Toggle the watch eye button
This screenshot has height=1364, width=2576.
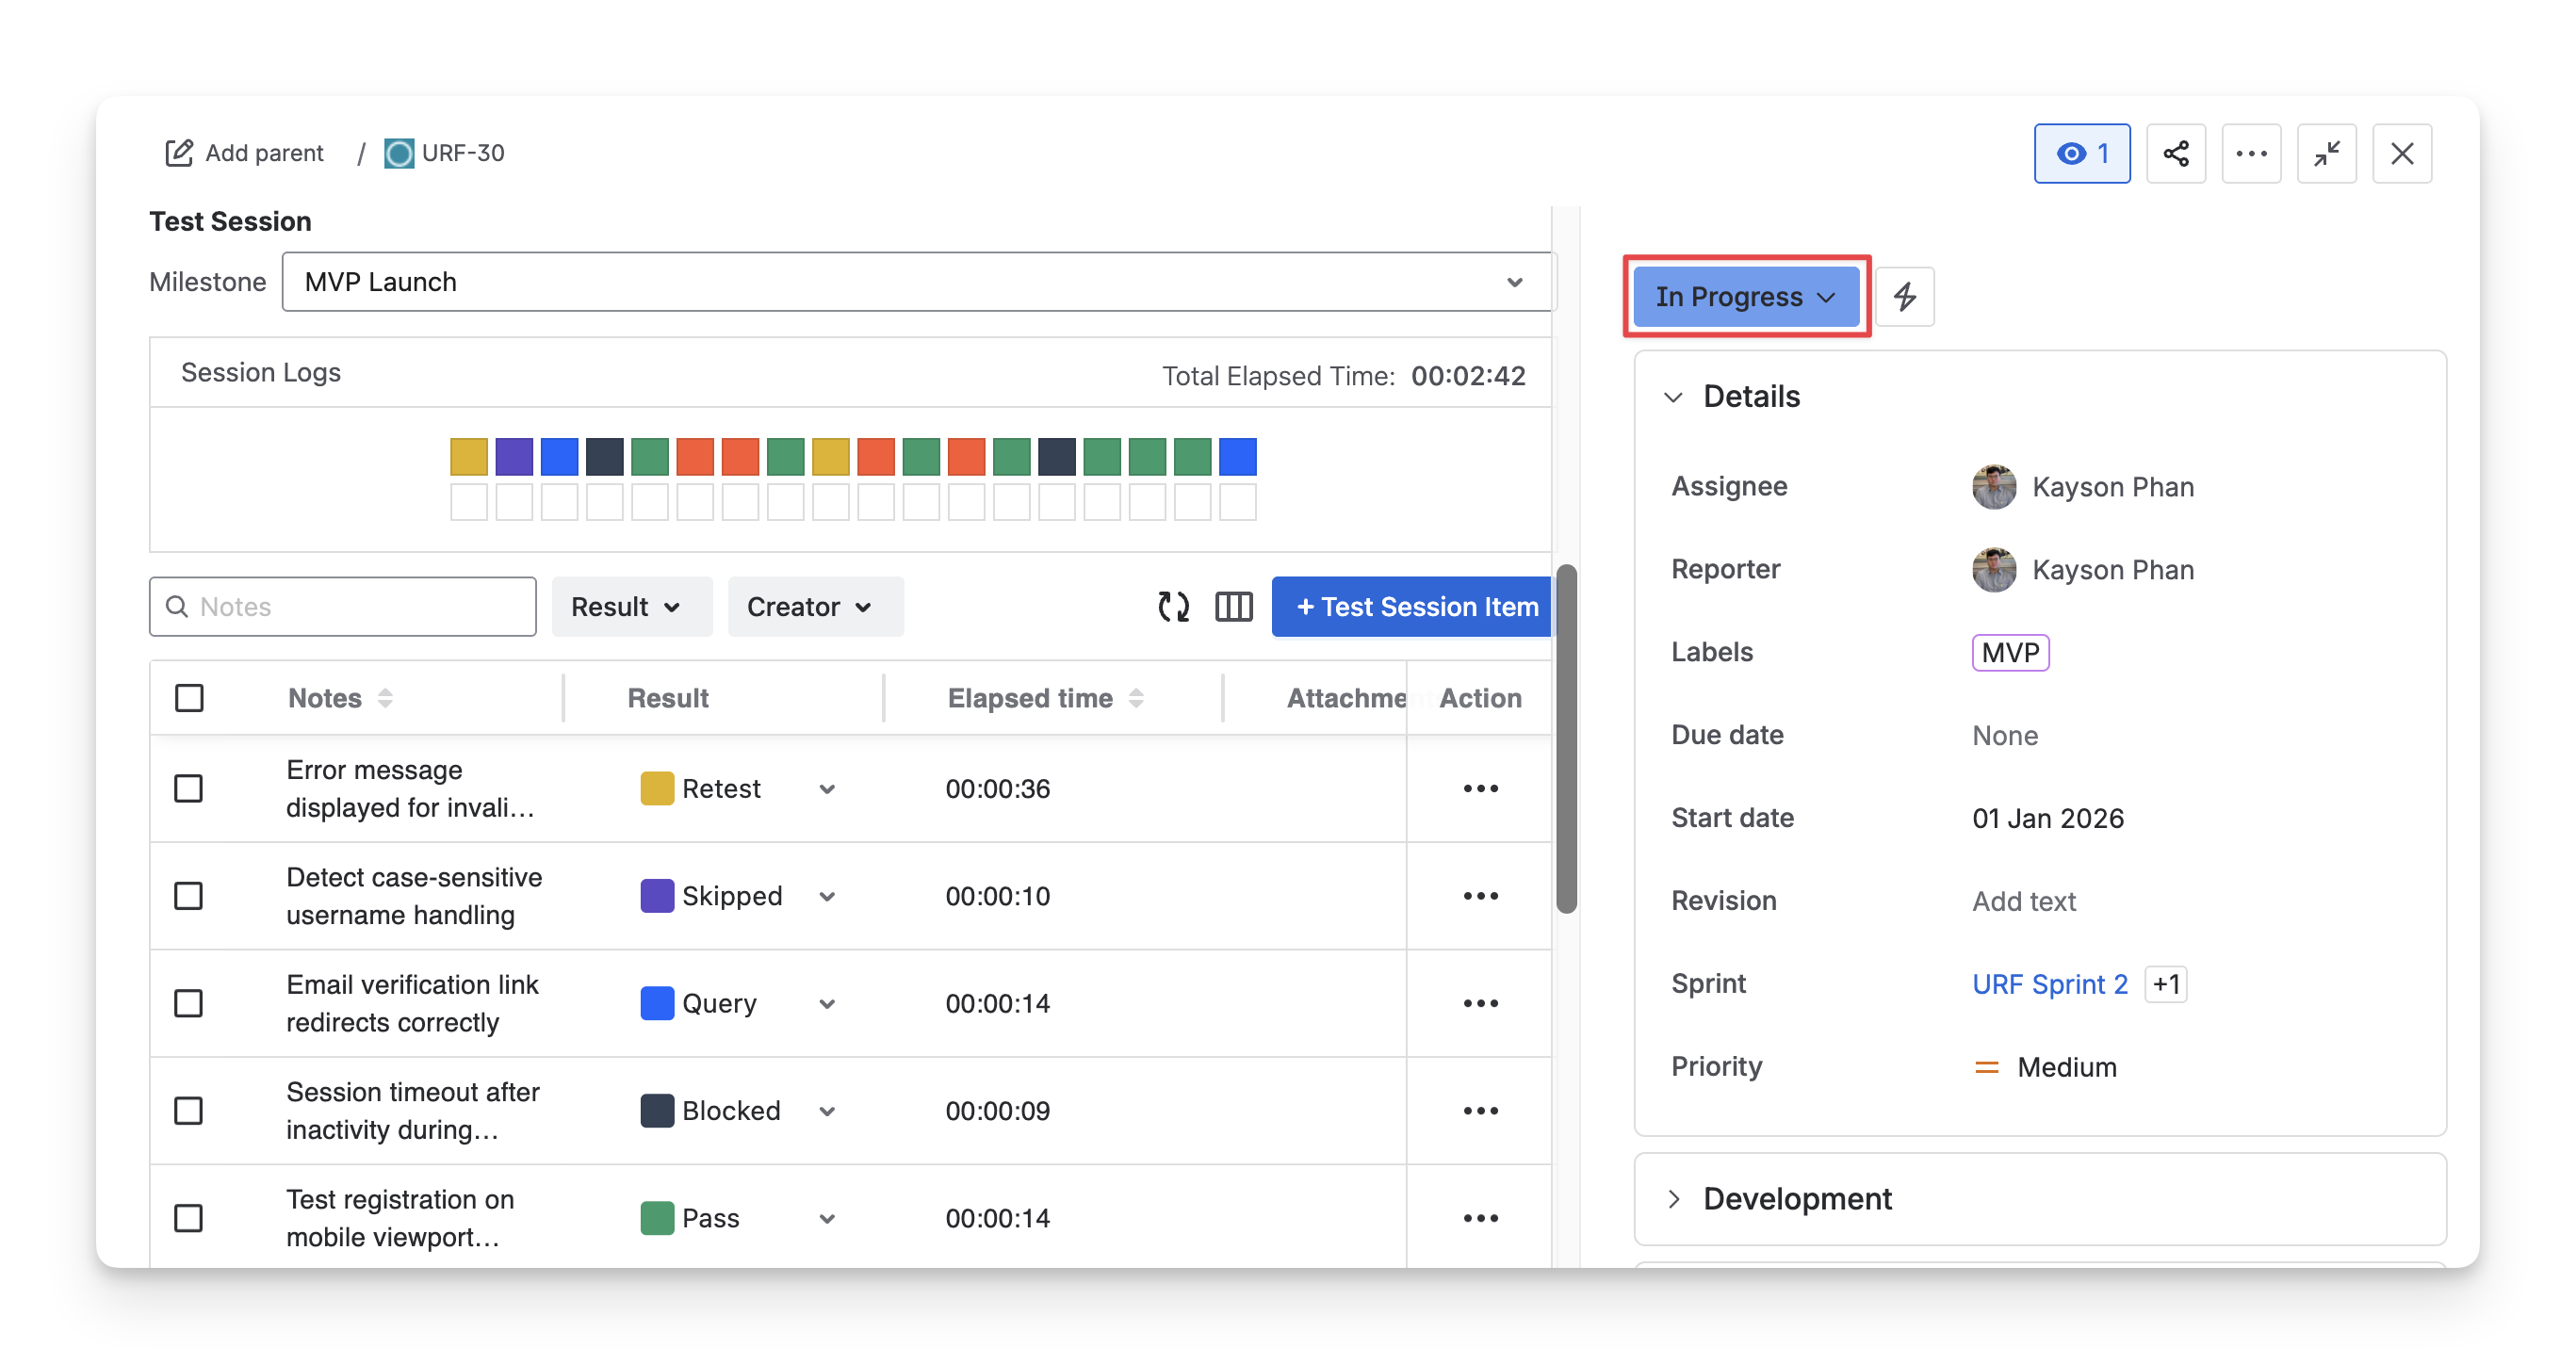click(x=2081, y=153)
